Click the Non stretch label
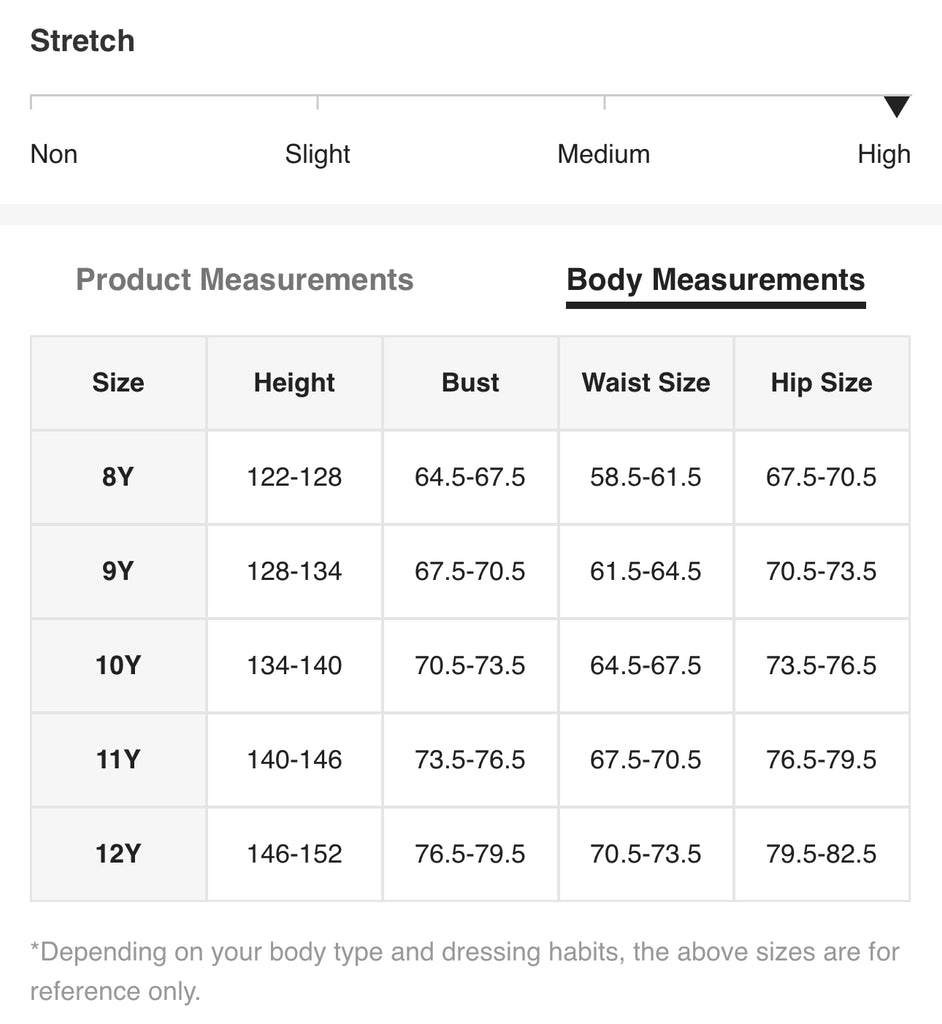The height and width of the screenshot is (1024, 942). [54, 154]
